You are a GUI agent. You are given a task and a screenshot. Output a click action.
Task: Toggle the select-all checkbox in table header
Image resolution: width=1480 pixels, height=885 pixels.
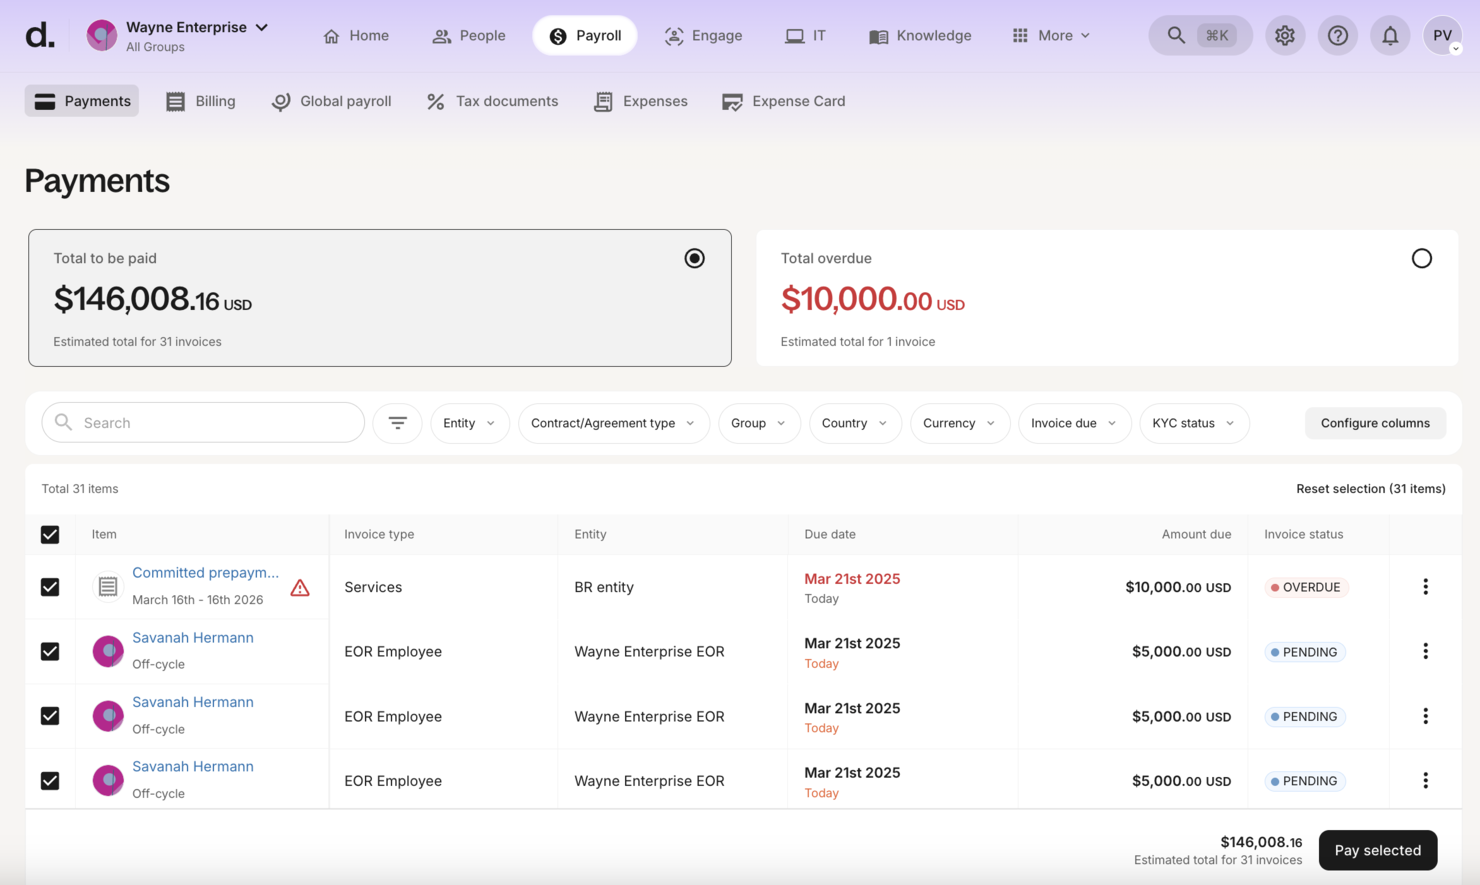click(50, 535)
